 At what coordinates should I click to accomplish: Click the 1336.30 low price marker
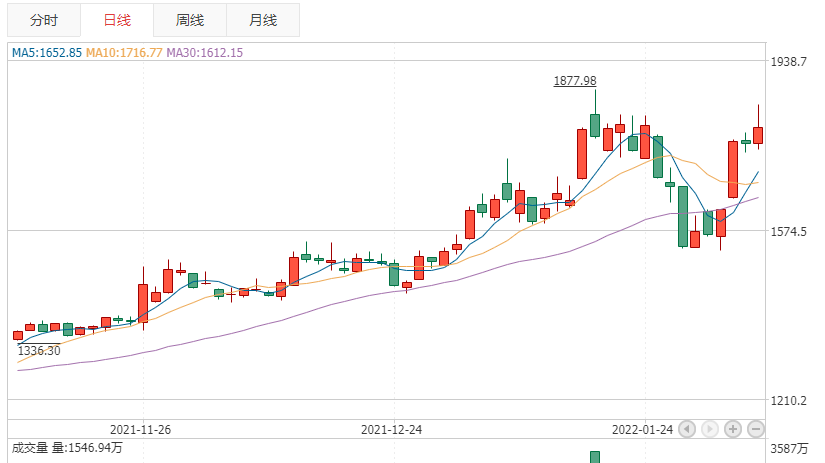pyautogui.click(x=39, y=350)
